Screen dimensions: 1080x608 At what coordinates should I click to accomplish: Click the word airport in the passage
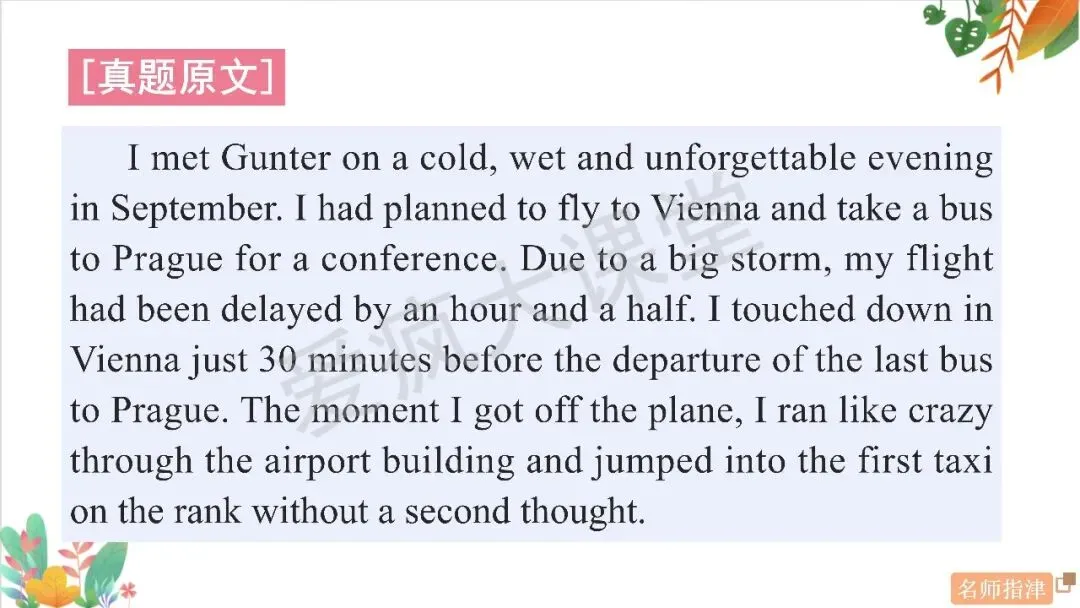(318, 462)
